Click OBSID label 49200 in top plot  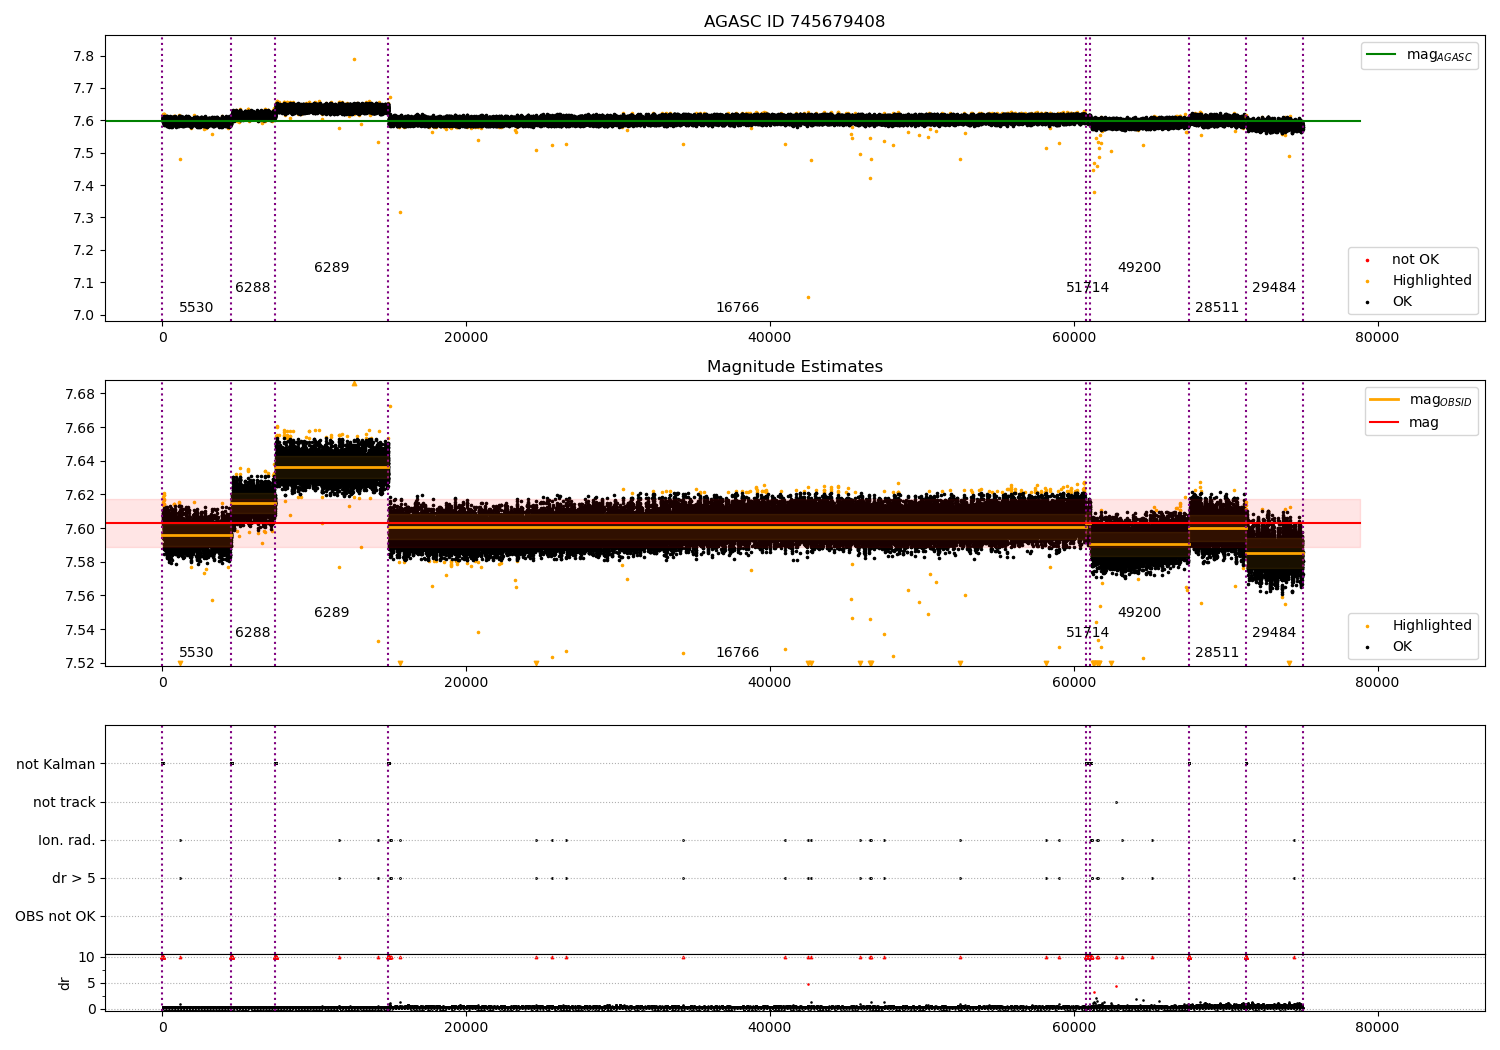point(1140,268)
